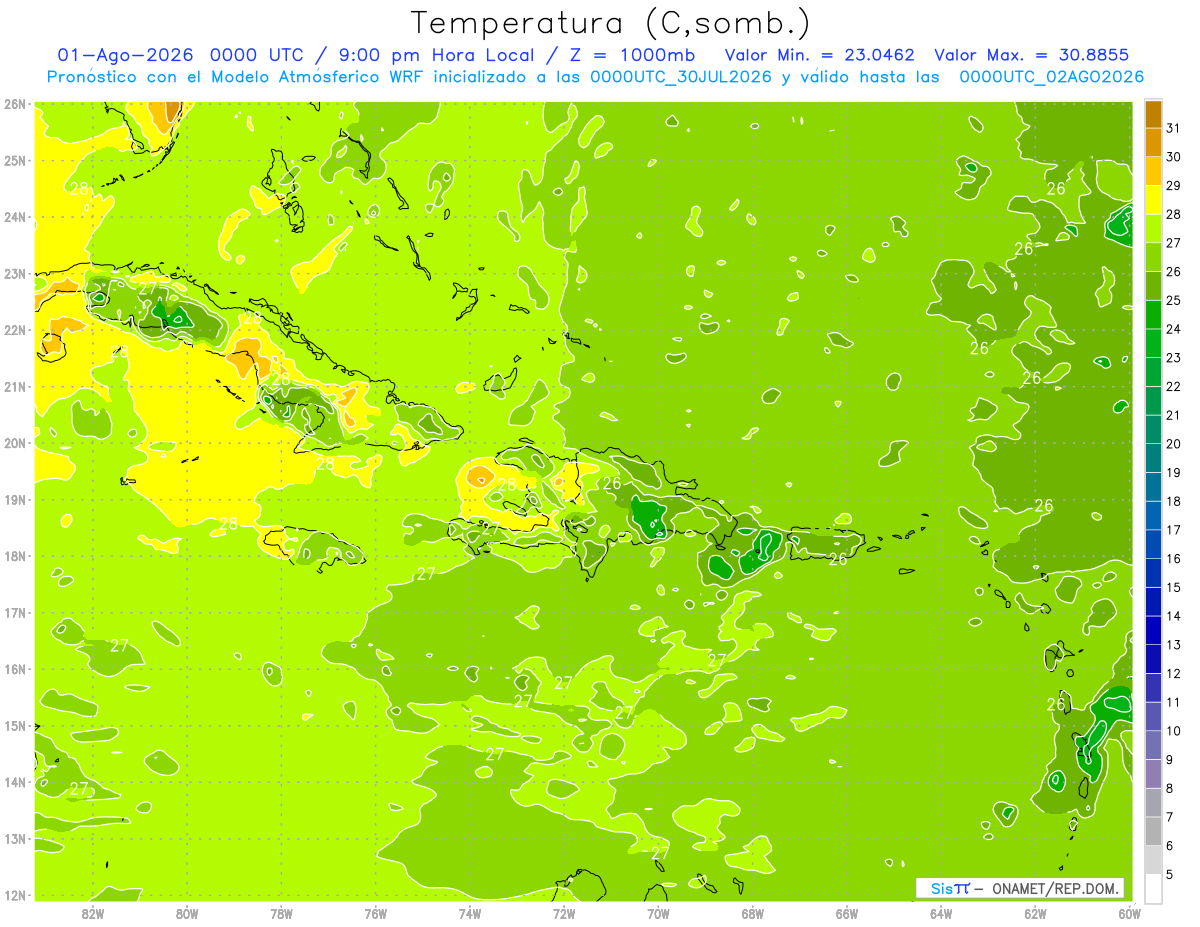Click the 72W longitude axis label
1200x927 pixels.
[x=564, y=913]
